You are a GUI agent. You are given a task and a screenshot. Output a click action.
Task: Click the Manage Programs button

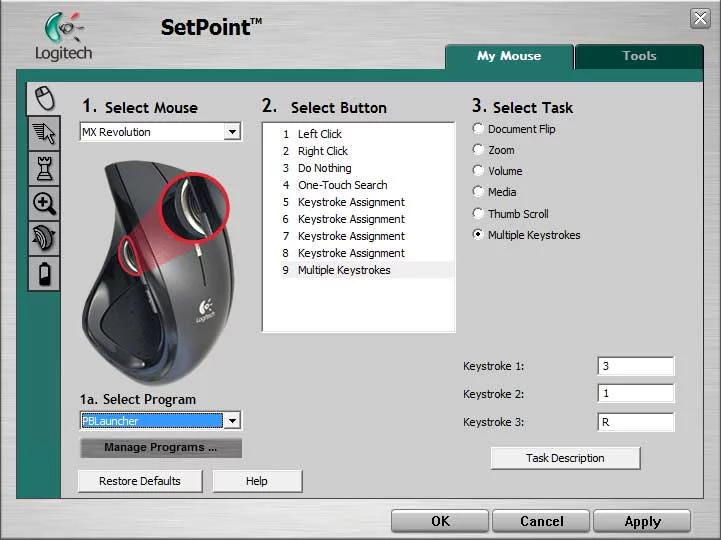pyautogui.click(x=161, y=448)
